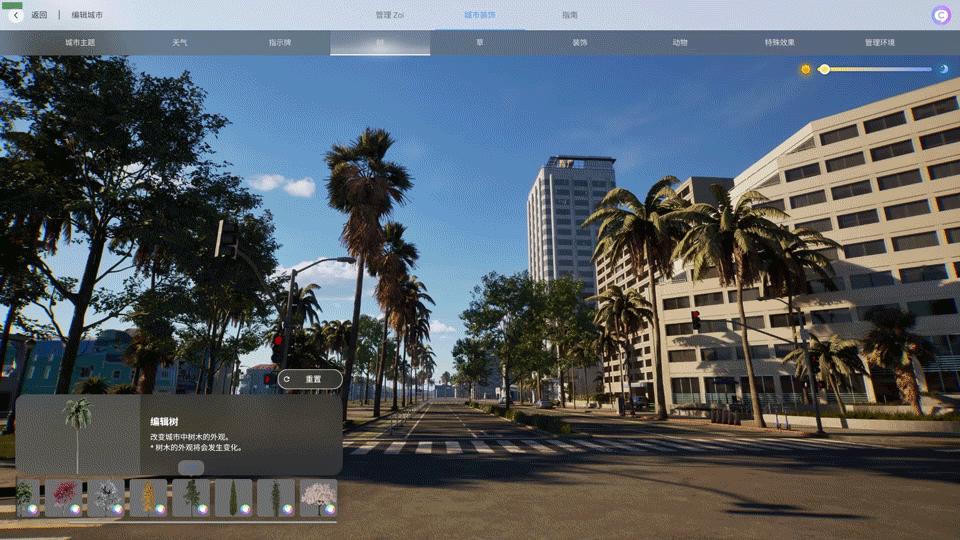The width and height of the screenshot is (960, 540).
Task: Click the 返回 back label
Action: (x=39, y=15)
